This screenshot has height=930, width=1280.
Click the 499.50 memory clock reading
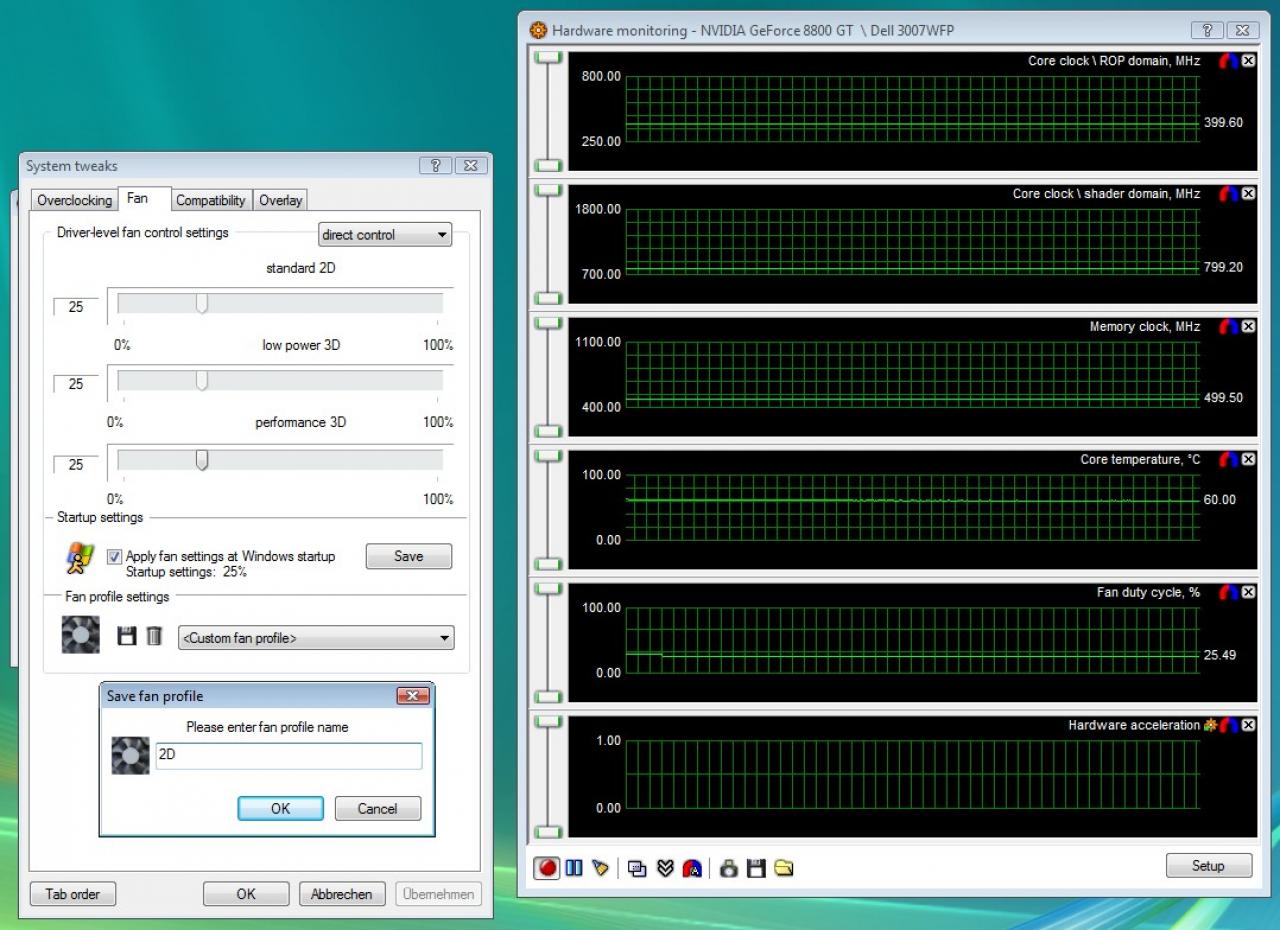[x=1223, y=398]
